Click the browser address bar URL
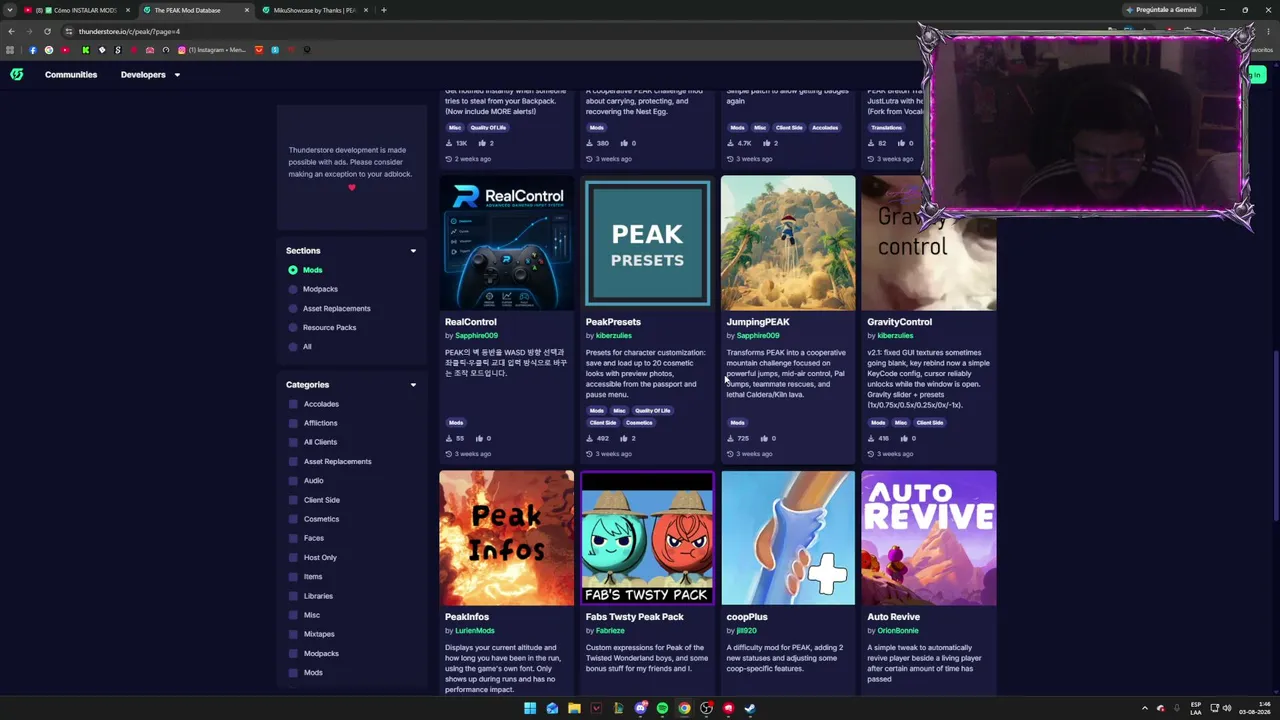 click(130, 31)
